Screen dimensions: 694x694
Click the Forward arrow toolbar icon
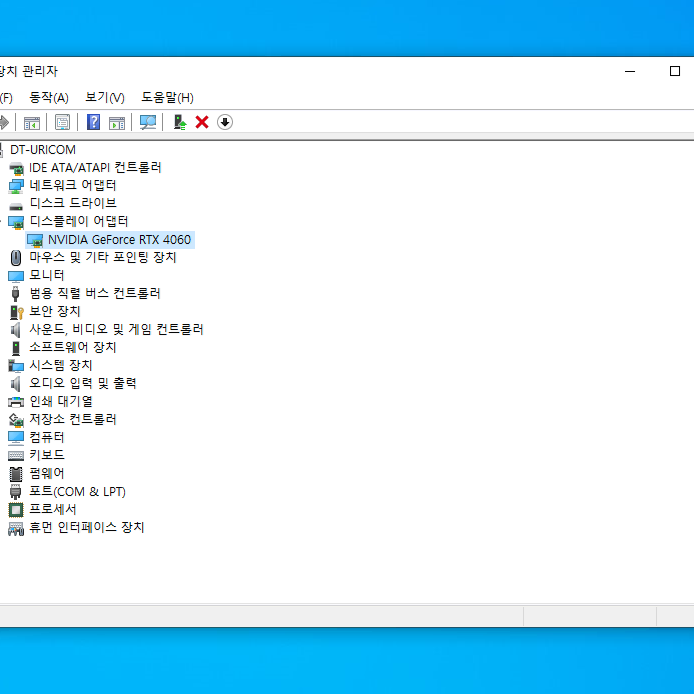point(4,122)
